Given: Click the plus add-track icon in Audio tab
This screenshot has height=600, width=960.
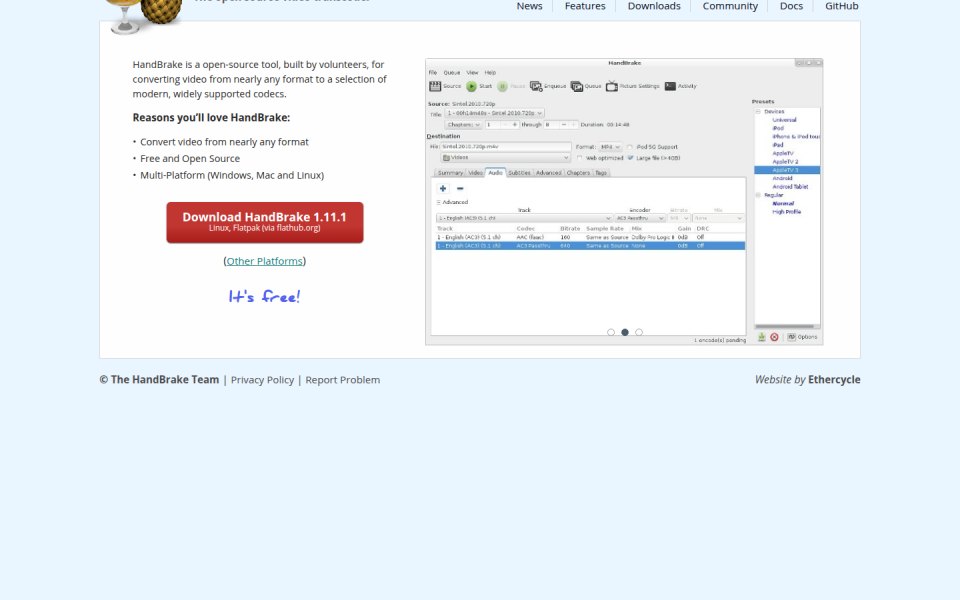Looking at the screenshot, I should [443, 189].
